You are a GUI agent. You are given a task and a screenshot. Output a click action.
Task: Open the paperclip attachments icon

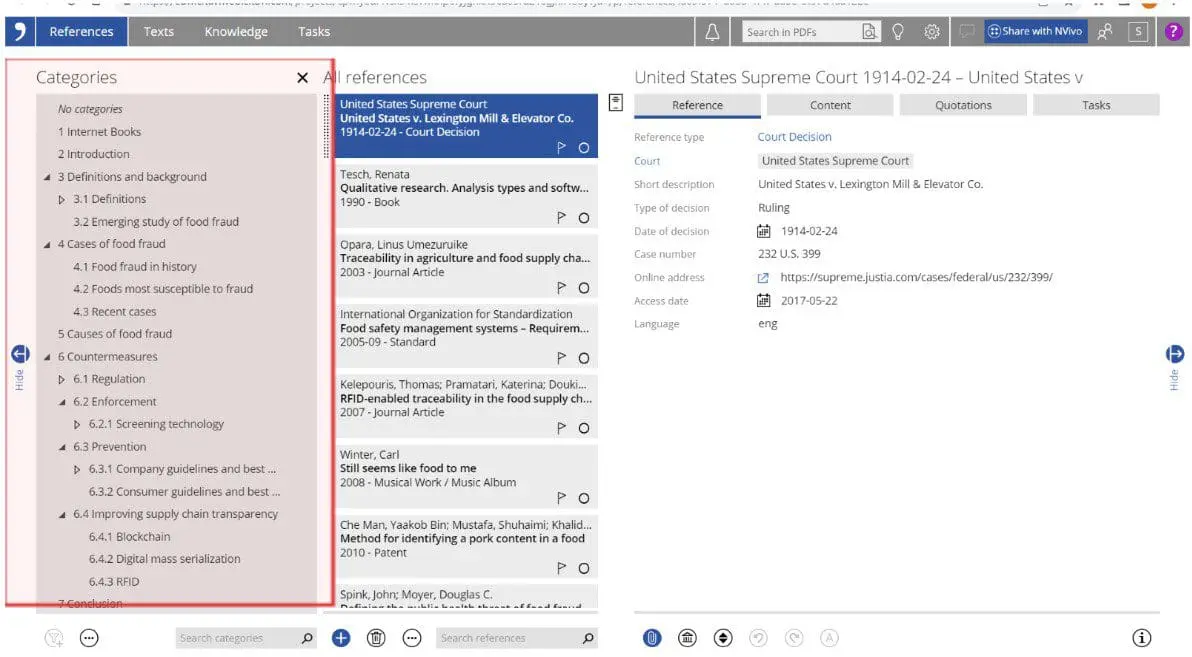[651, 637]
